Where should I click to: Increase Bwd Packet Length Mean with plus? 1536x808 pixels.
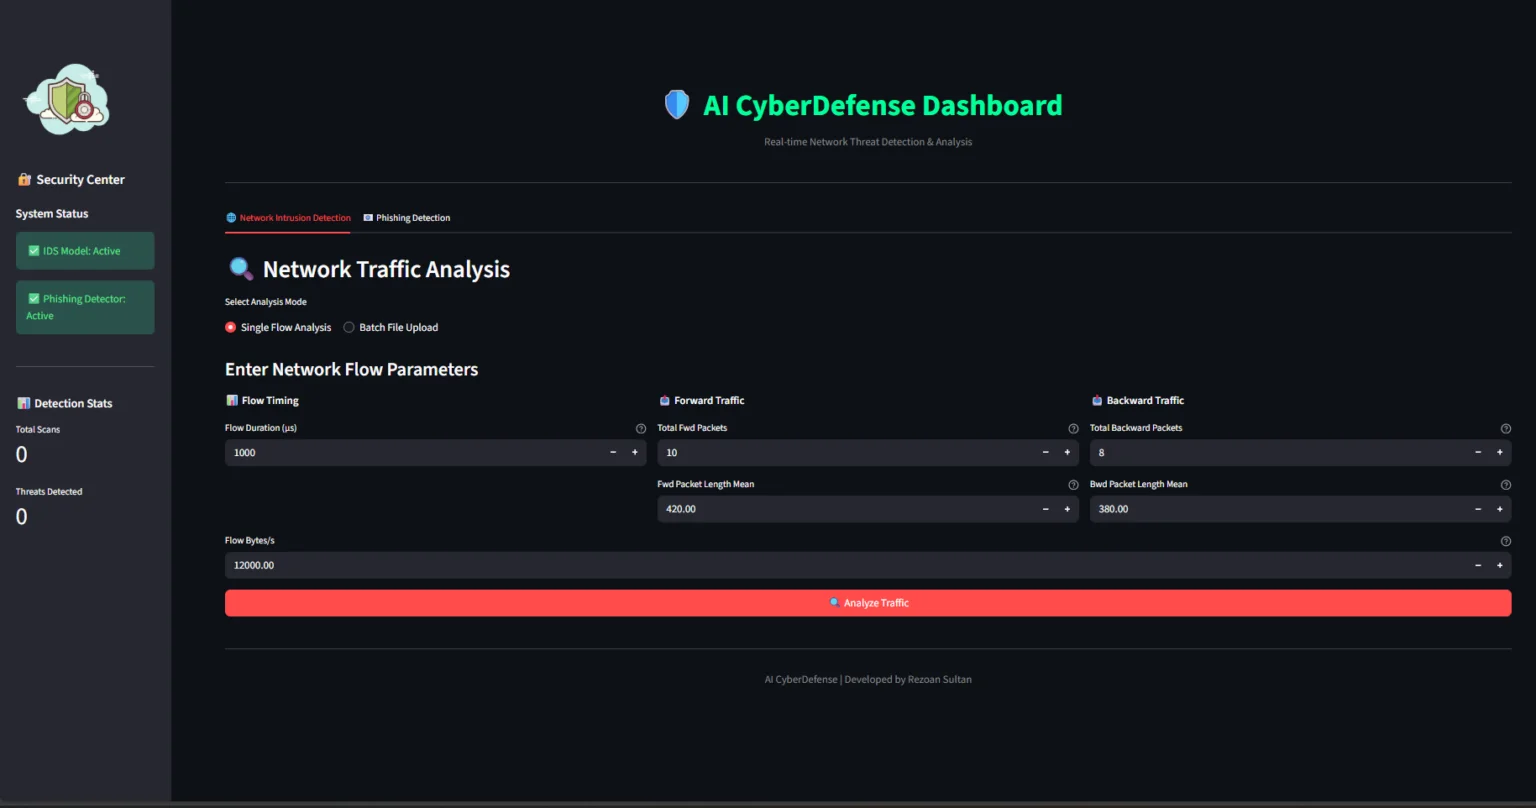1499,509
